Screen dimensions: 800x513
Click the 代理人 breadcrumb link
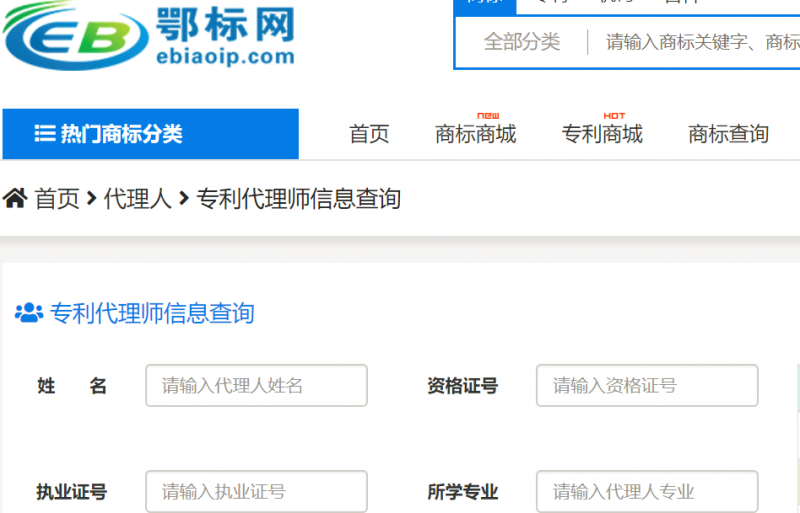tap(137, 199)
